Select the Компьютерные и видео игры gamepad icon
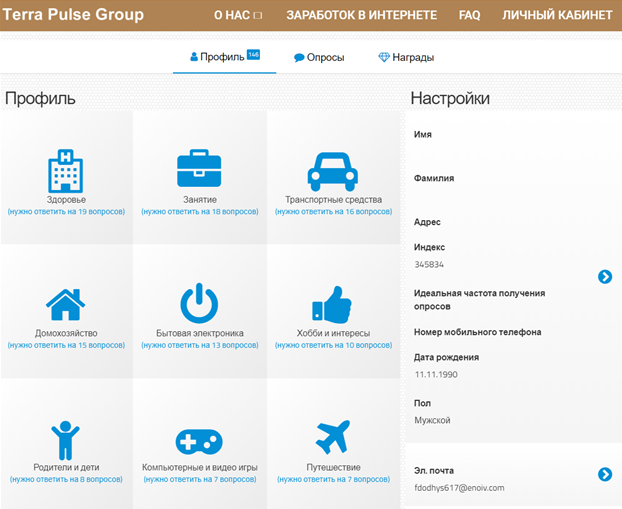The height and width of the screenshot is (509, 622). pyautogui.click(x=199, y=442)
